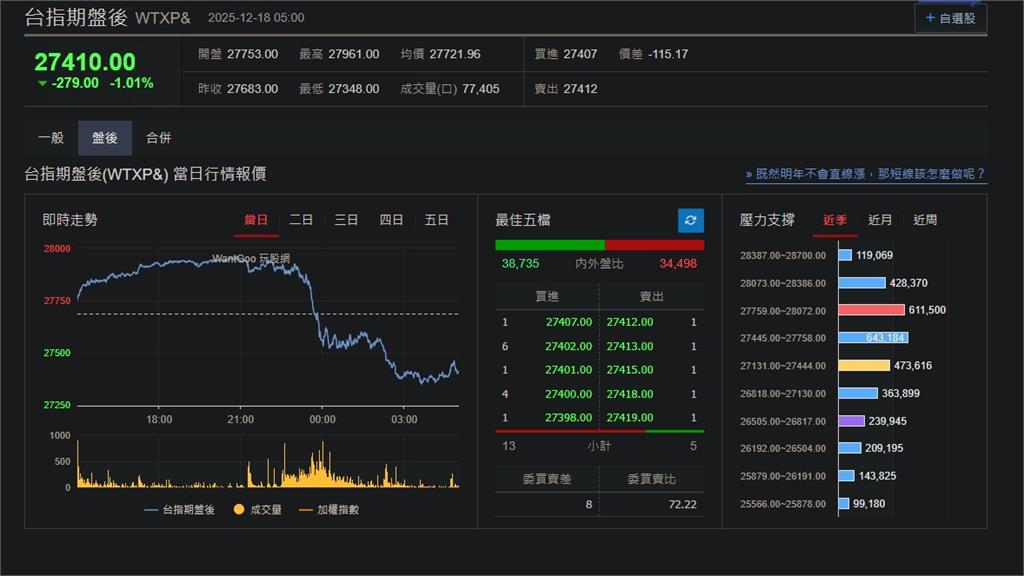Open the 合併 session tab

pyautogui.click(x=158, y=138)
